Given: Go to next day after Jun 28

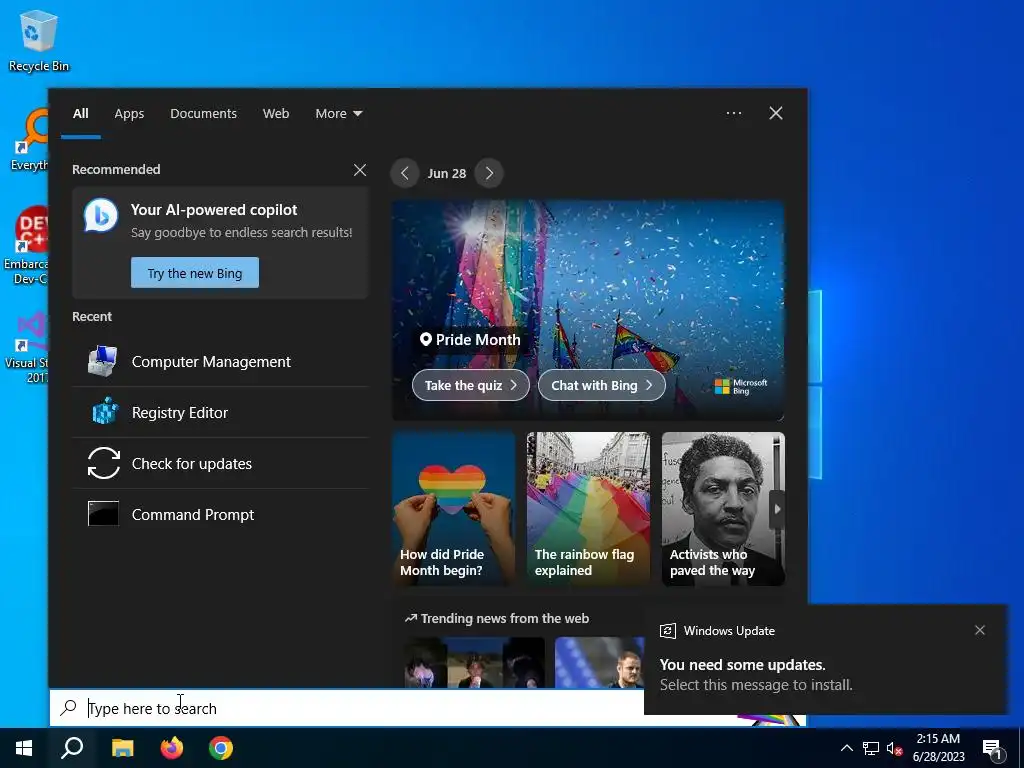Looking at the screenshot, I should [489, 173].
